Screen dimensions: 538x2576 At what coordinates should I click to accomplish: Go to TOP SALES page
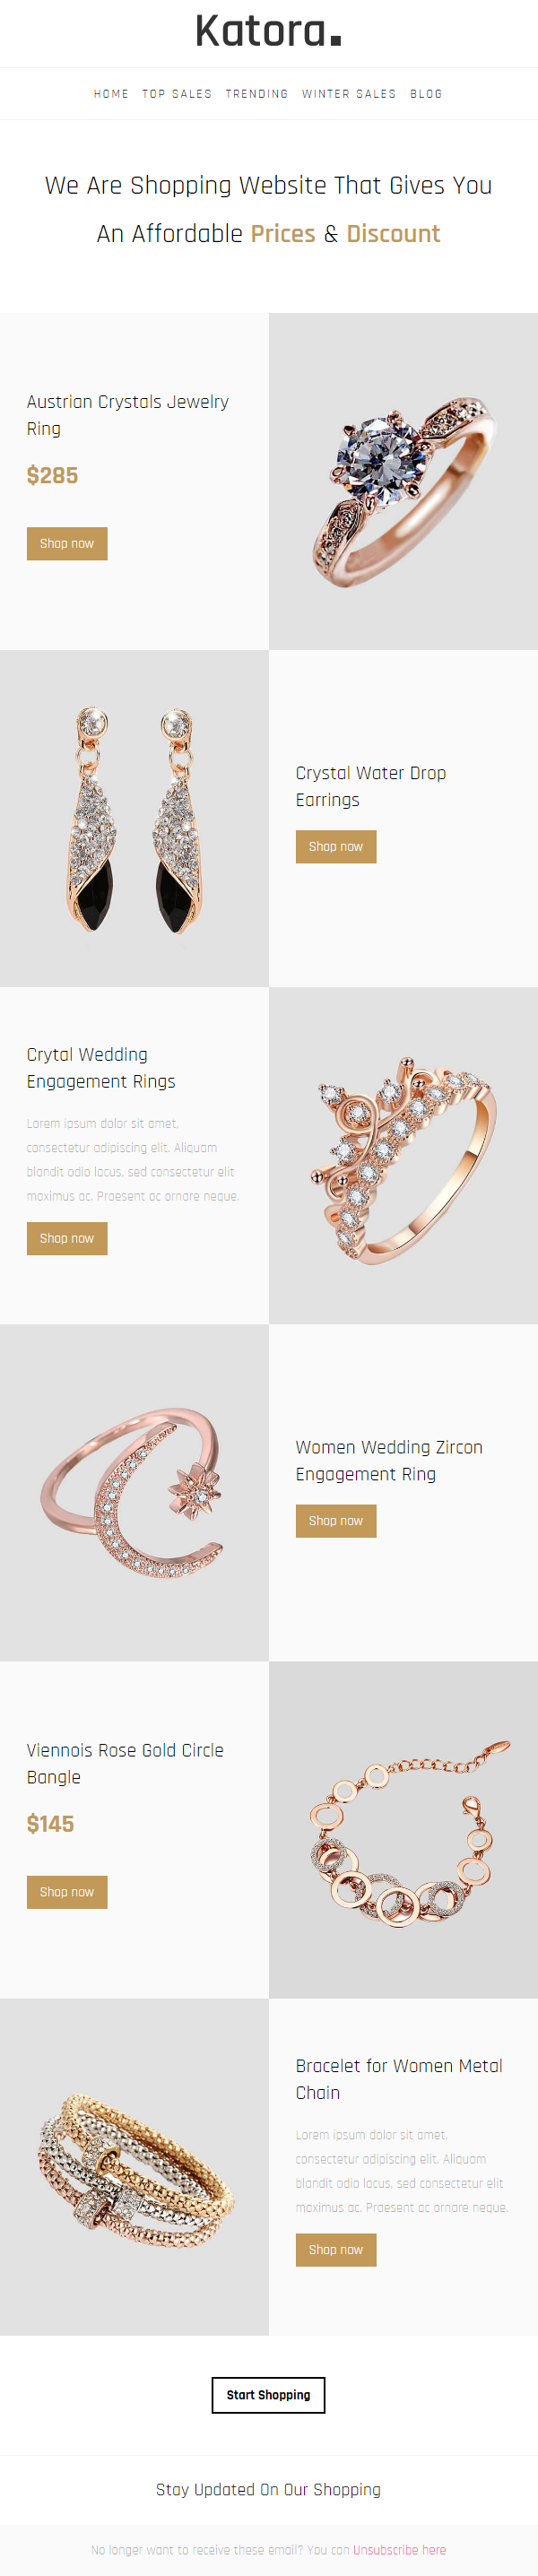point(177,94)
